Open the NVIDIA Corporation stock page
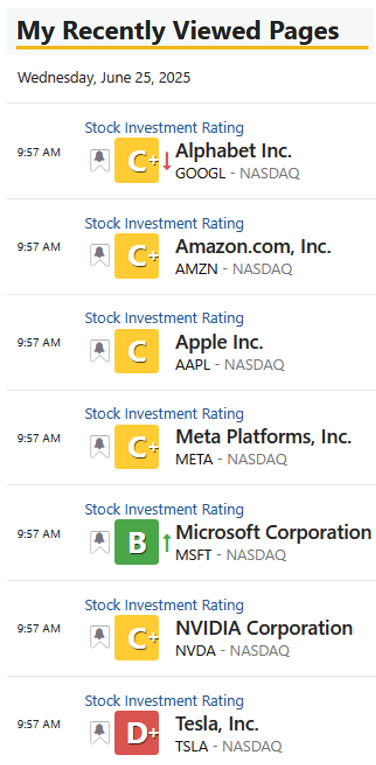376x765 pixels. coord(264,628)
